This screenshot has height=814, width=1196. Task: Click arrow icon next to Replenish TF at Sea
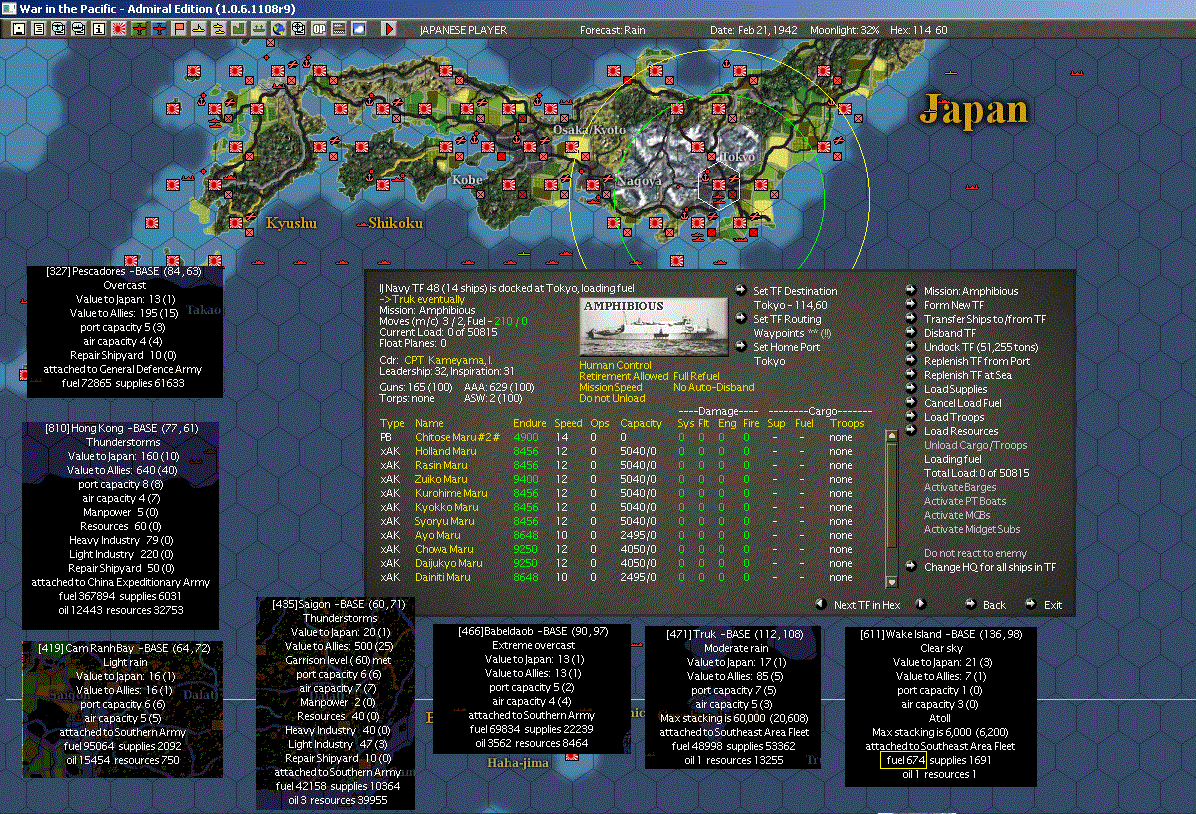[911, 374]
